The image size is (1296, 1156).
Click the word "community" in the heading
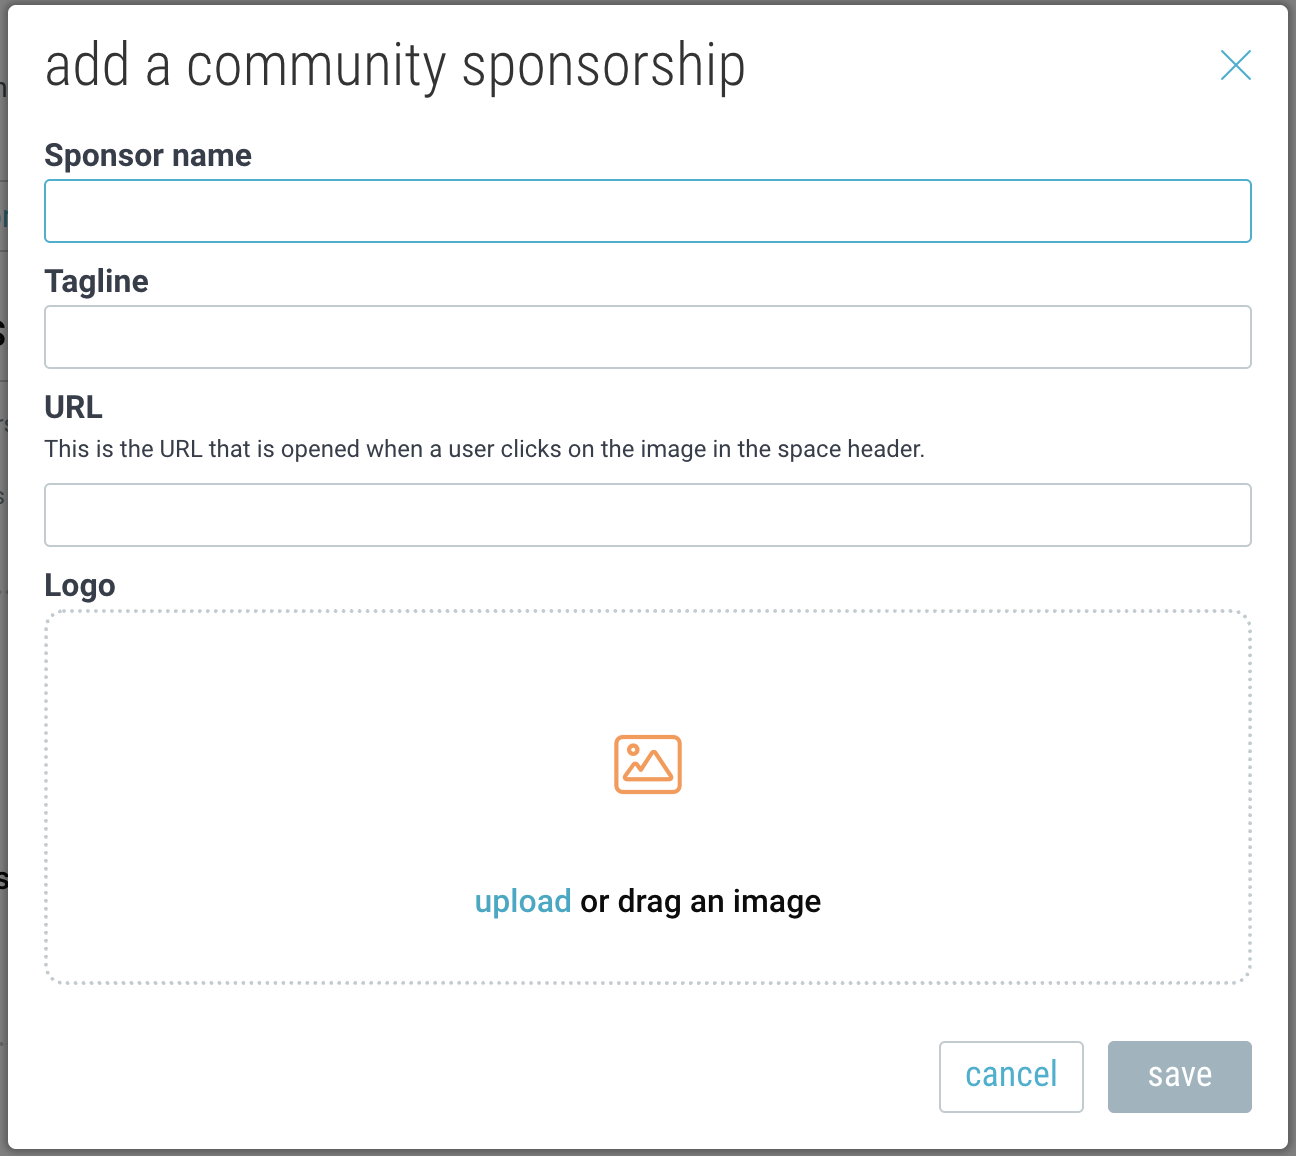point(315,66)
